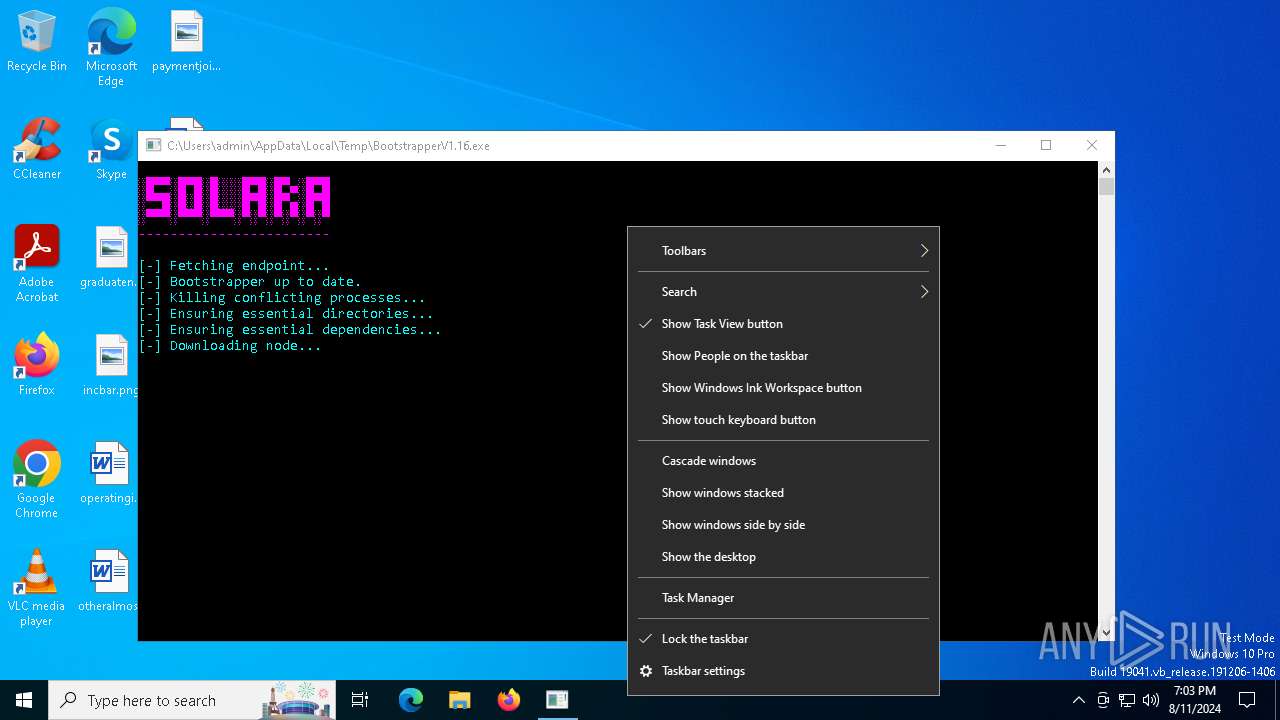This screenshot has width=1280, height=720.
Task: Open the clock and date flyout
Action: coord(1194,700)
